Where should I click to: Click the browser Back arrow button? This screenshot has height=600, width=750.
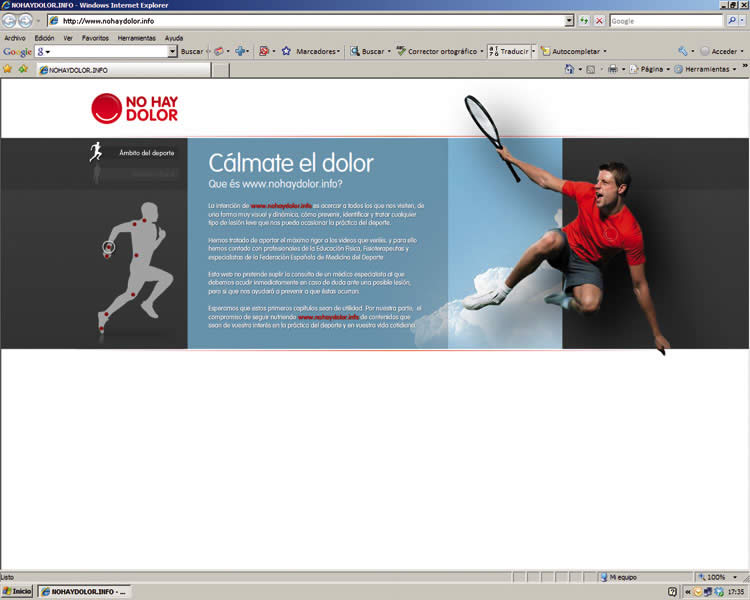[x=9, y=21]
